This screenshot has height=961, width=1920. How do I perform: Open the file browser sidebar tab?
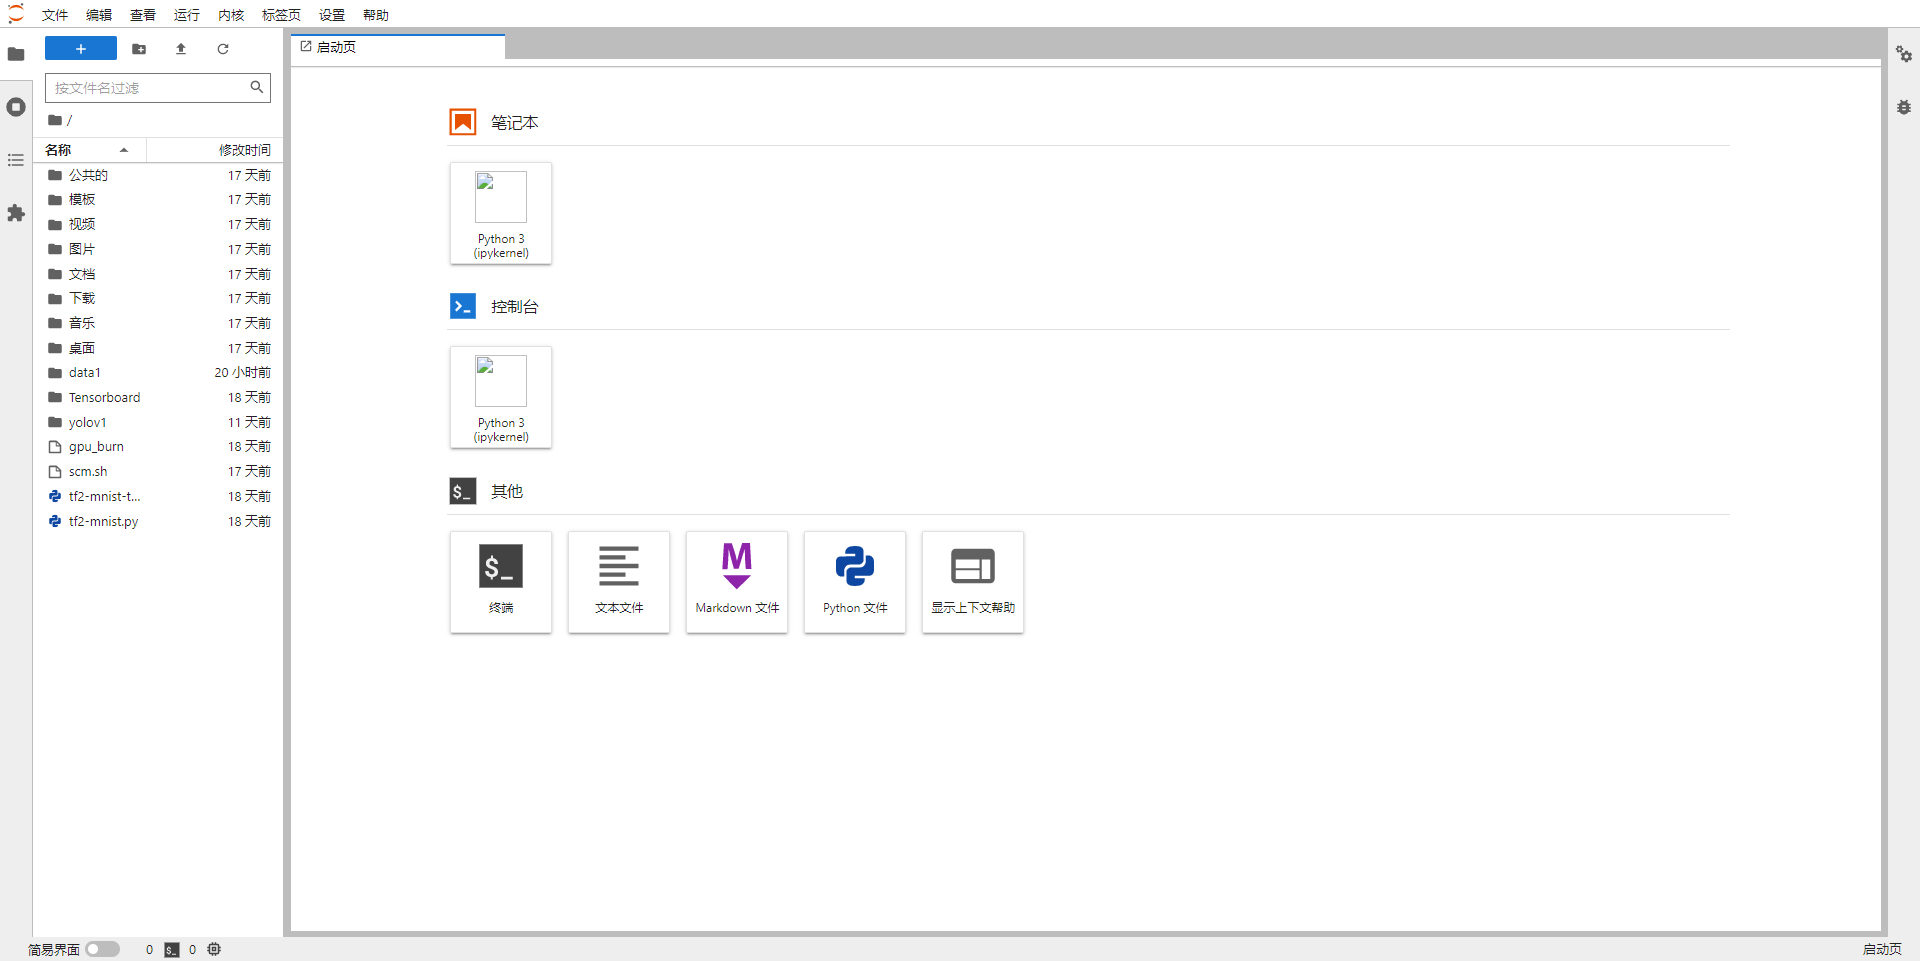tap(16, 54)
